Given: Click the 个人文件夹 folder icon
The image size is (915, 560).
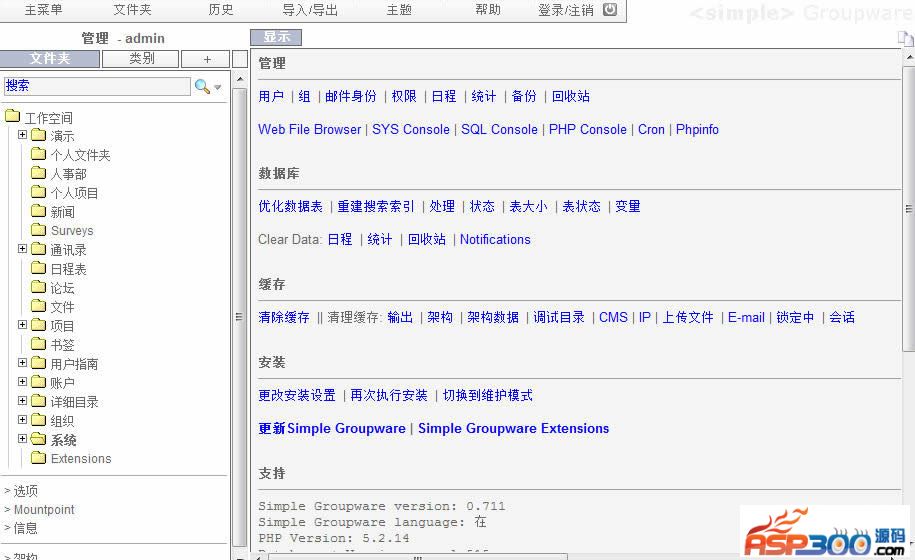Looking at the screenshot, I should click(x=39, y=154).
